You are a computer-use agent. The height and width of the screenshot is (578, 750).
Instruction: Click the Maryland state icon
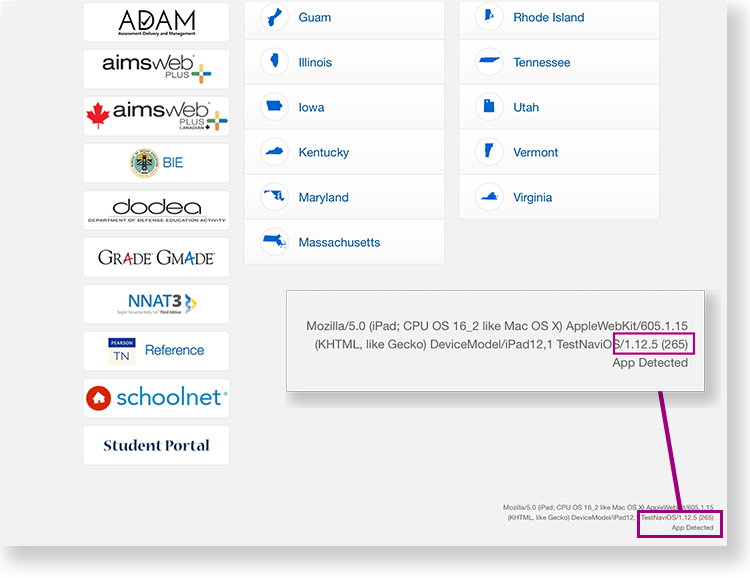[x=273, y=197]
